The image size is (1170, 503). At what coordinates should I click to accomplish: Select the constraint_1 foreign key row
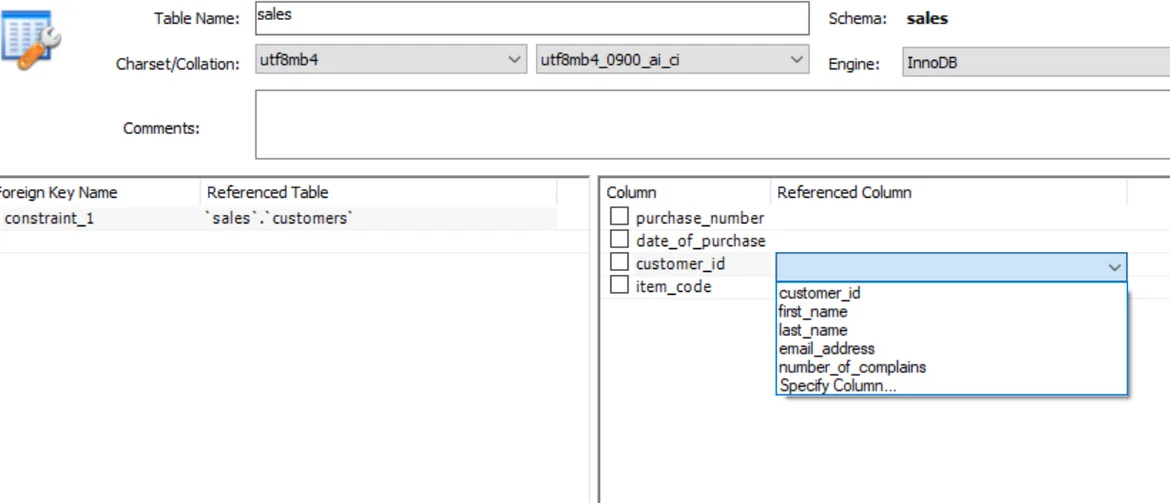[50, 218]
